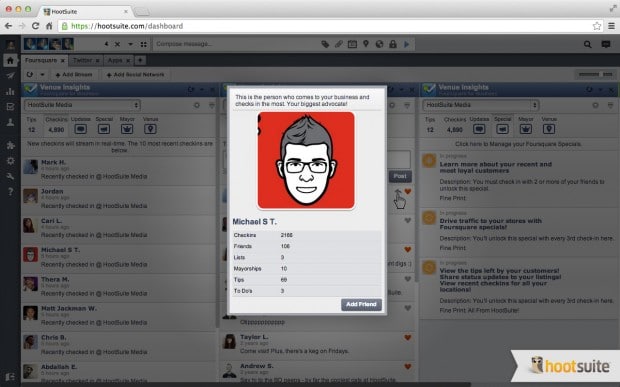Click the location pin in compose bar
The image size is (620, 387).
pos(366,44)
